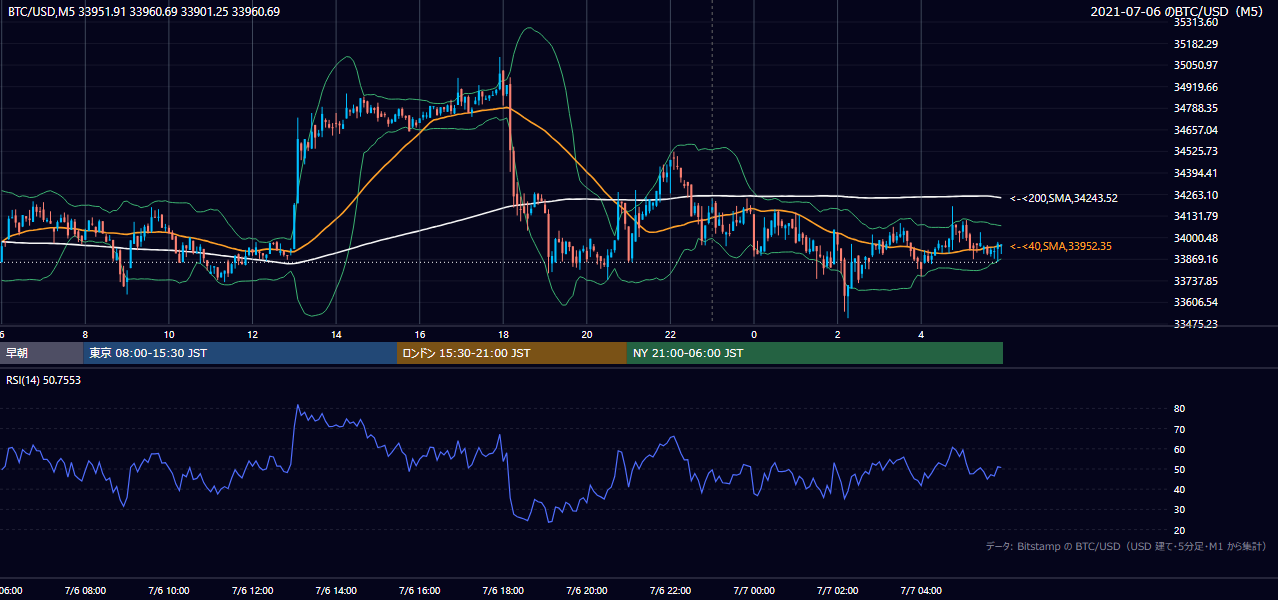The width and height of the screenshot is (1278, 600).
Task: Click the 200 SMA label reading 34243.52
Action: point(1064,198)
